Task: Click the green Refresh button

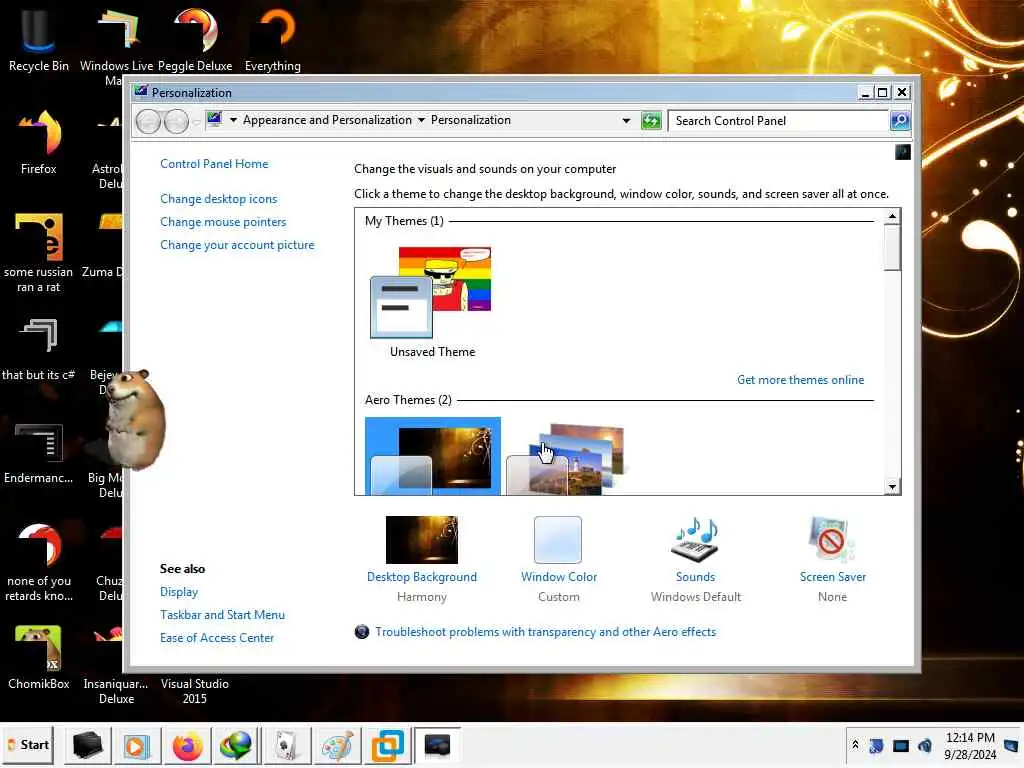Action: [651, 121]
